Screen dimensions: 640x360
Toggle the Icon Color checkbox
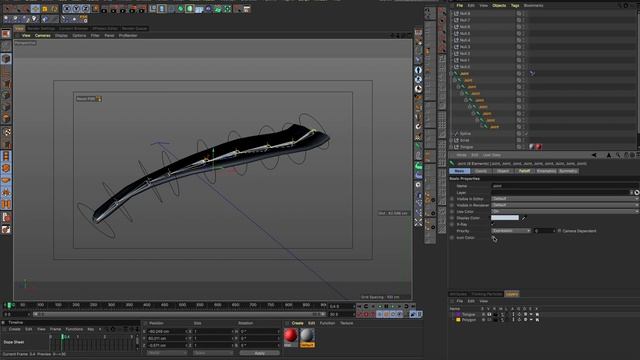pos(493,238)
